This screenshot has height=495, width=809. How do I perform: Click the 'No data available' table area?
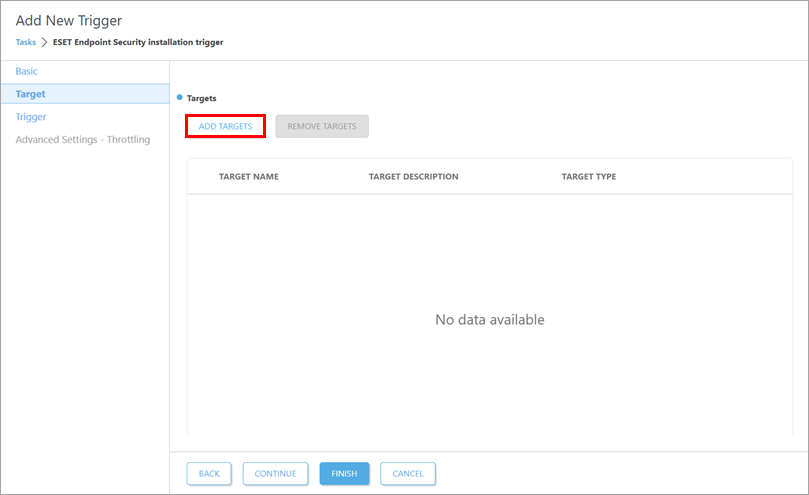pyautogui.click(x=489, y=320)
